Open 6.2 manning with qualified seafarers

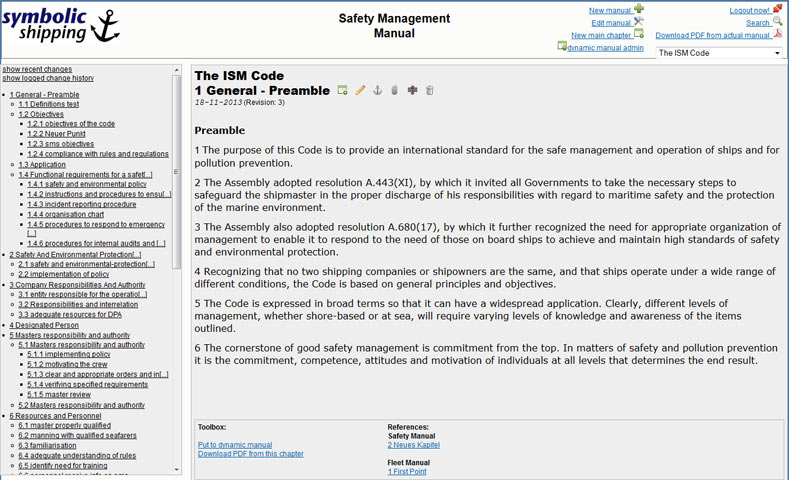[x=77, y=435]
